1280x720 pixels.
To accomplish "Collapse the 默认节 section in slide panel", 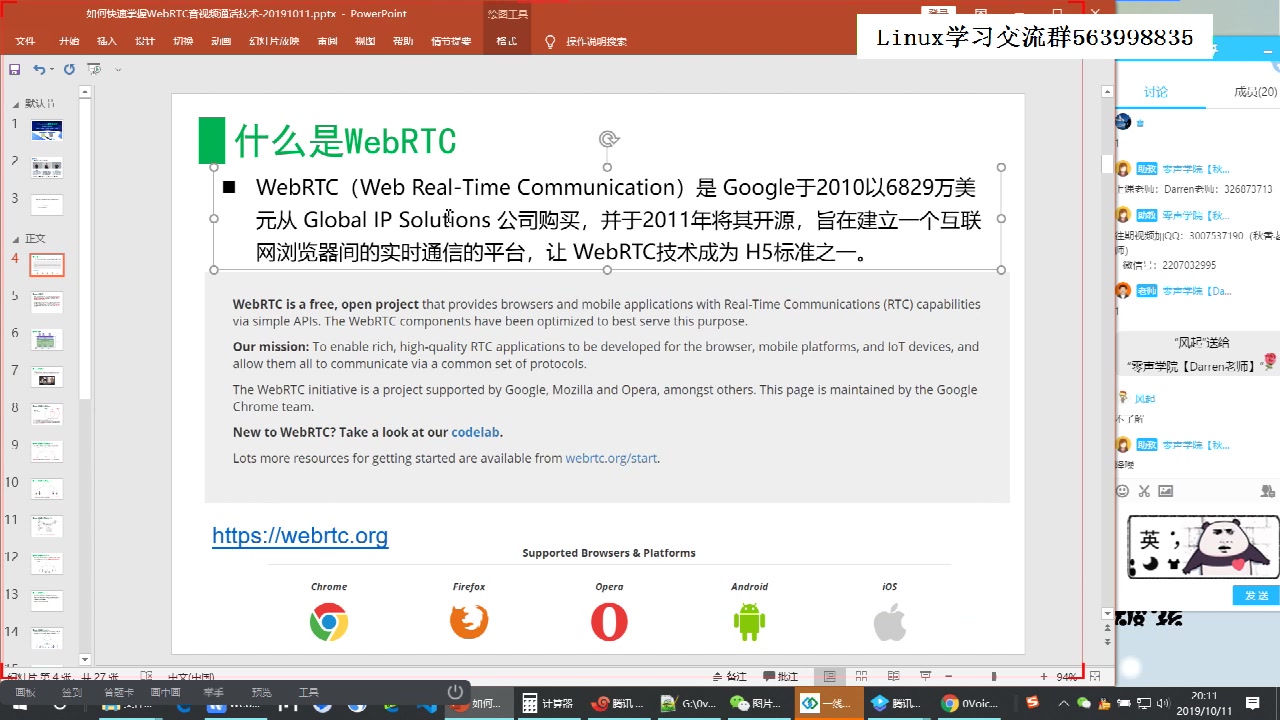I will (16, 103).
